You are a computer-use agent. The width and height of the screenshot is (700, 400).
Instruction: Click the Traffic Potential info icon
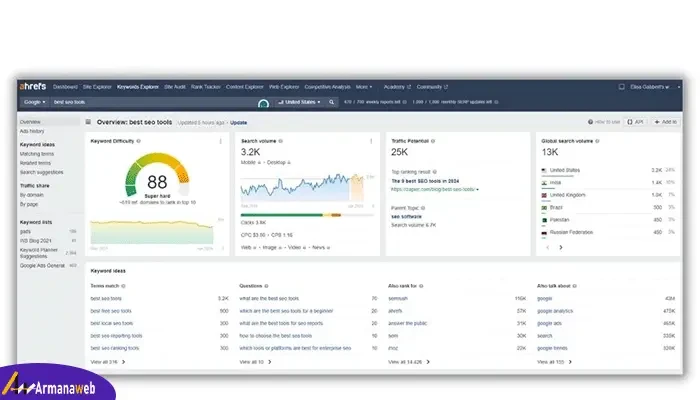click(x=433, y=141)
